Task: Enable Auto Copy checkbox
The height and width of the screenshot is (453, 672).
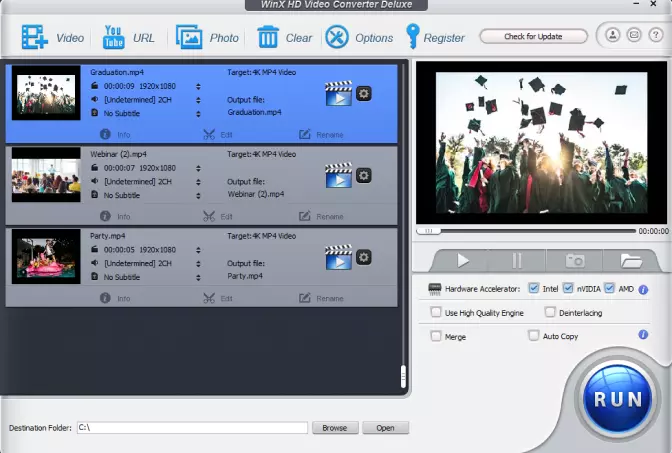Action: [534, 336]
